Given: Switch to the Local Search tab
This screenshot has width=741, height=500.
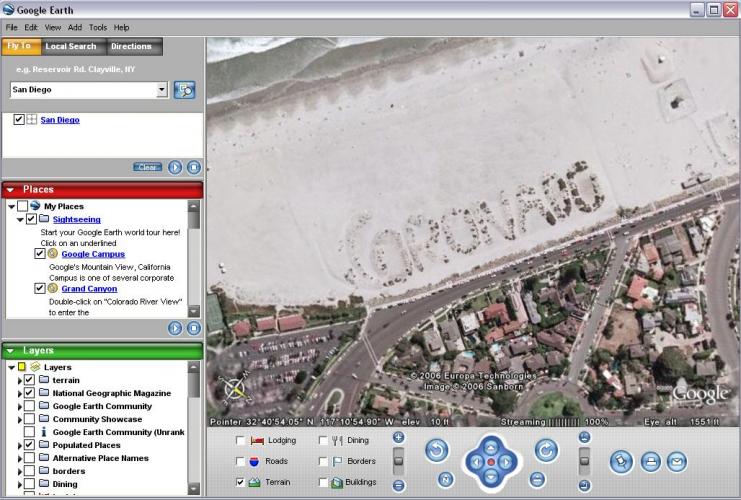Looking at the screenshot, I should (x=71, y=46).
